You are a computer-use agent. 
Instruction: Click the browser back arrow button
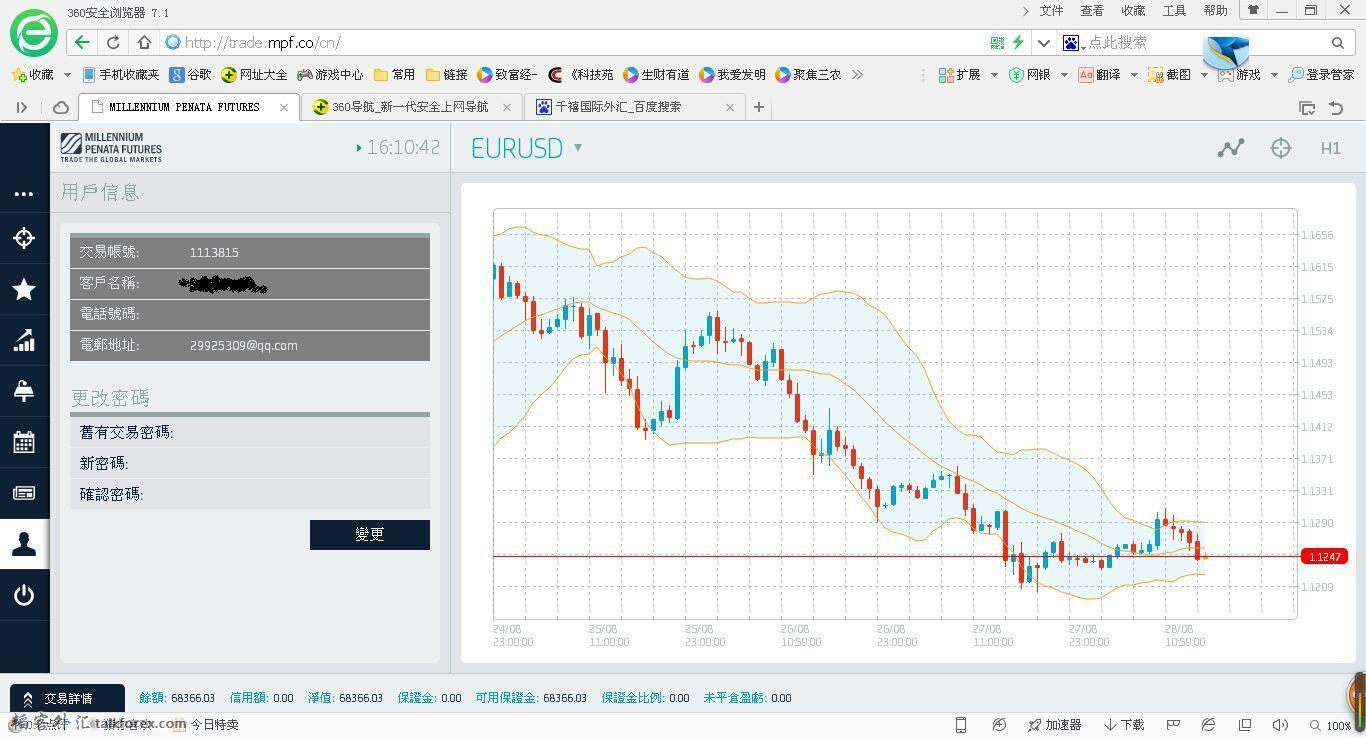[x=82, y=42]
